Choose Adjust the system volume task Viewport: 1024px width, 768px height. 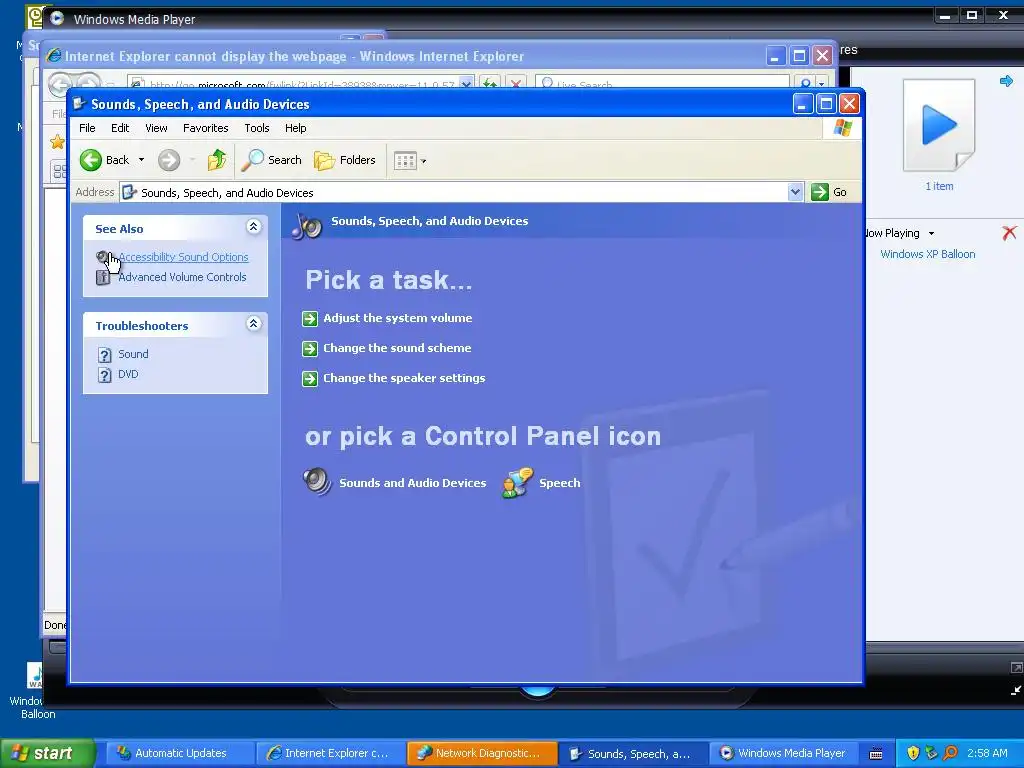(x=397, y=318)
